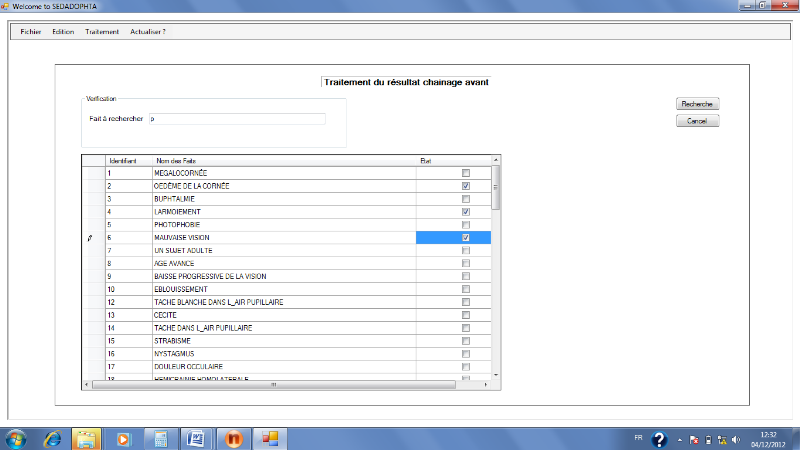This screenshot has width=800, height=450.
Task: Click the Cancel button
Action: click(x=697, y=121)
